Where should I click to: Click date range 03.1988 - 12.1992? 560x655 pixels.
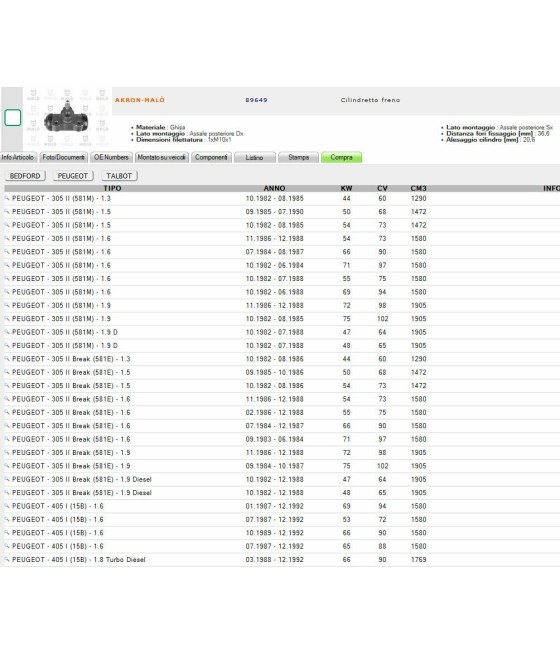pos(274,560)
